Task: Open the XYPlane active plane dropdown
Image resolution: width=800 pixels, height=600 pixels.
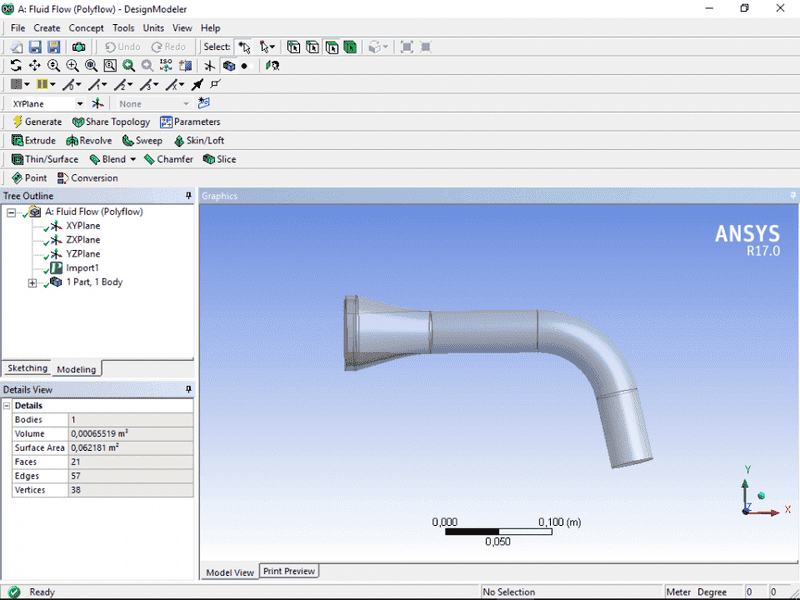Action: [x=80, y=104]
